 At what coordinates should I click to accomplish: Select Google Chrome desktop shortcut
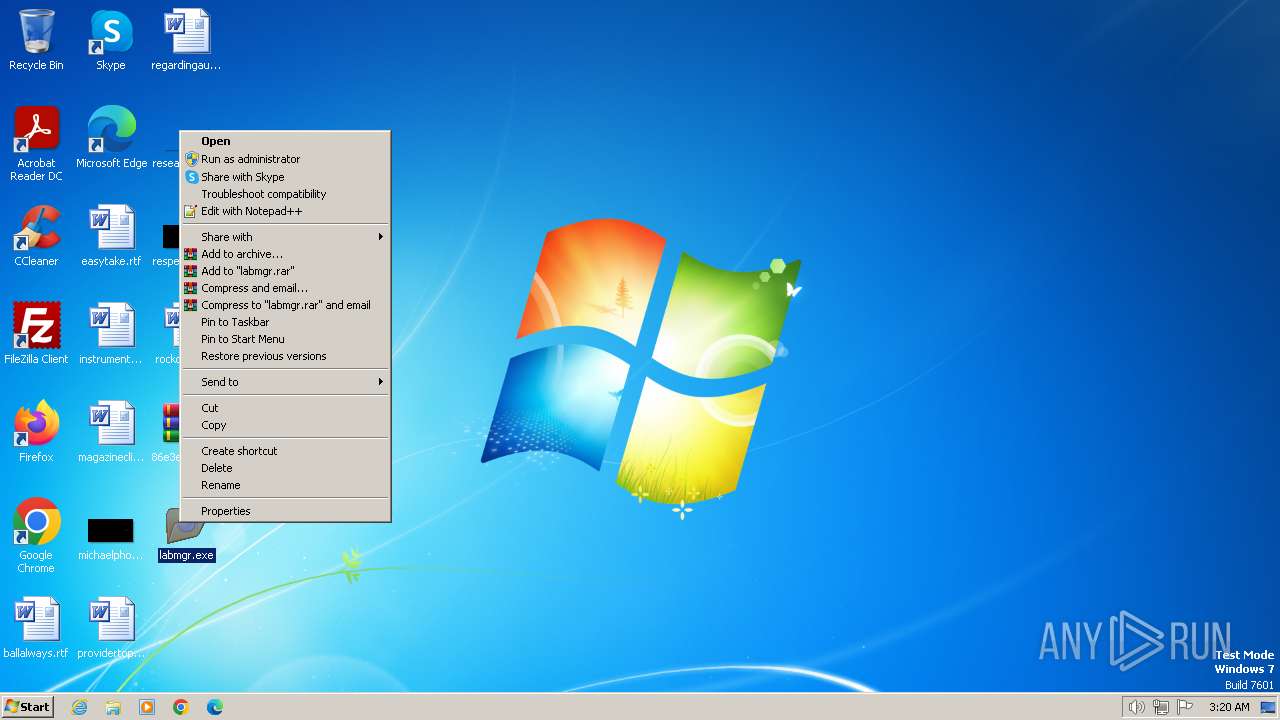(x=36, y=536)
